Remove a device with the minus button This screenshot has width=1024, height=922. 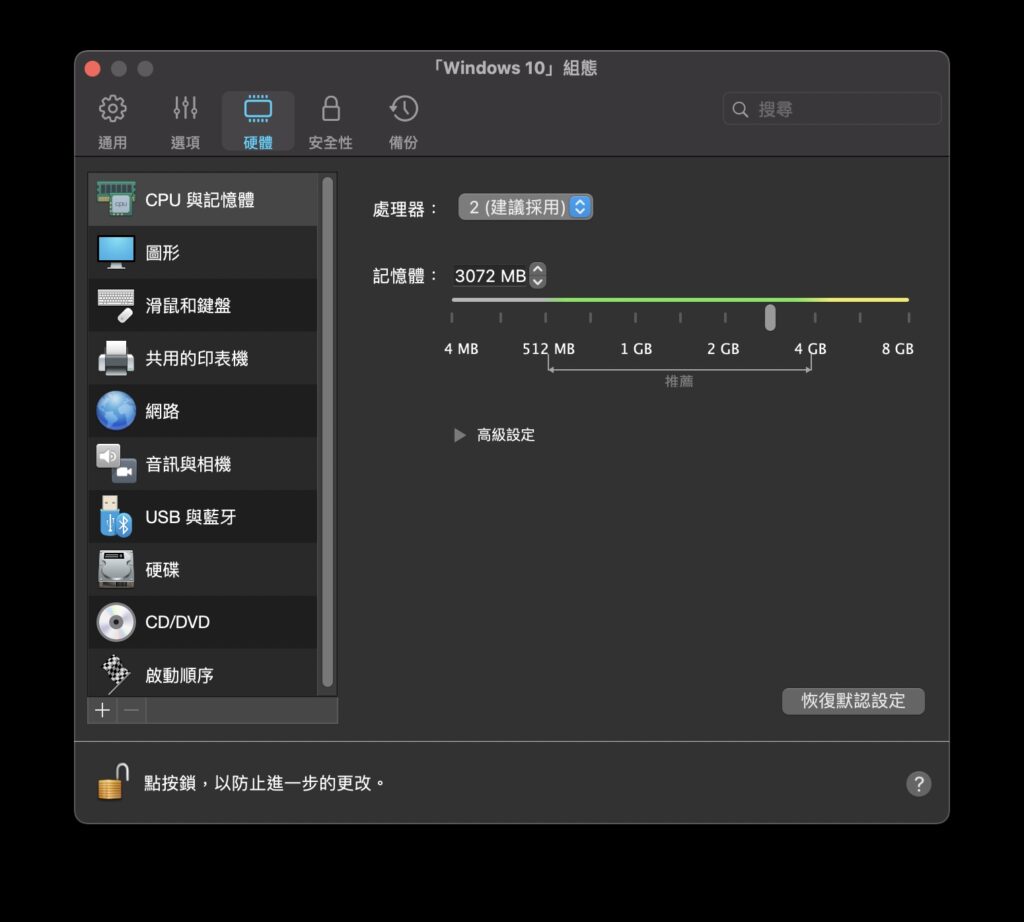coord(131,710)
